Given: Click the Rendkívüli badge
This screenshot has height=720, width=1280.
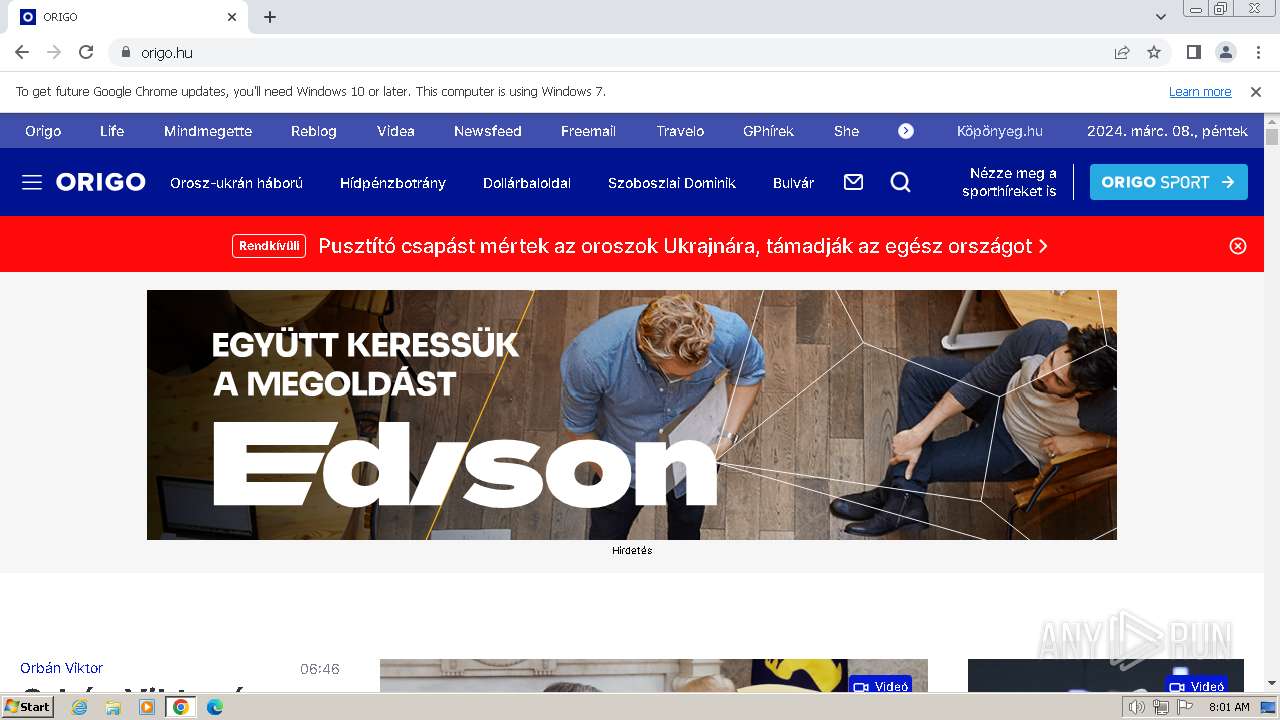Looking at the screenshot, I should pyautogui.click(x=269, y=246).
